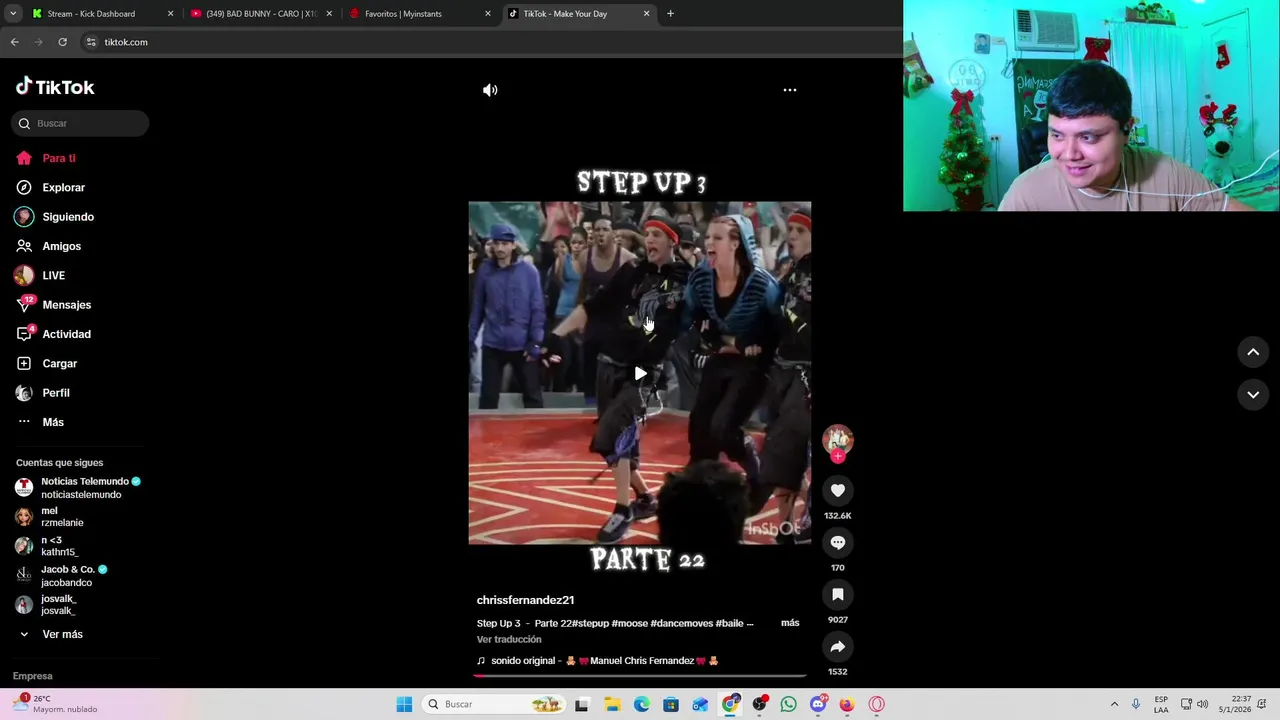Reload the TikTok page
This screenshot has width=1280, height=720.
click(62, 42)
